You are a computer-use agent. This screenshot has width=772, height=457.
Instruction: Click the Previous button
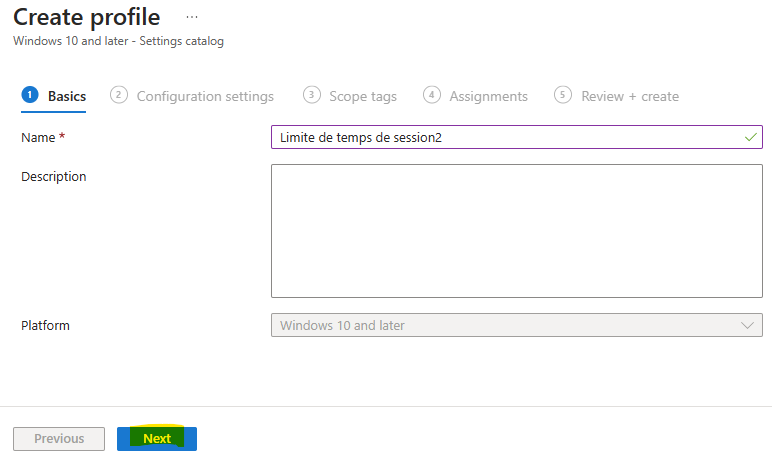pyautogui.click(x=59, y=438)
